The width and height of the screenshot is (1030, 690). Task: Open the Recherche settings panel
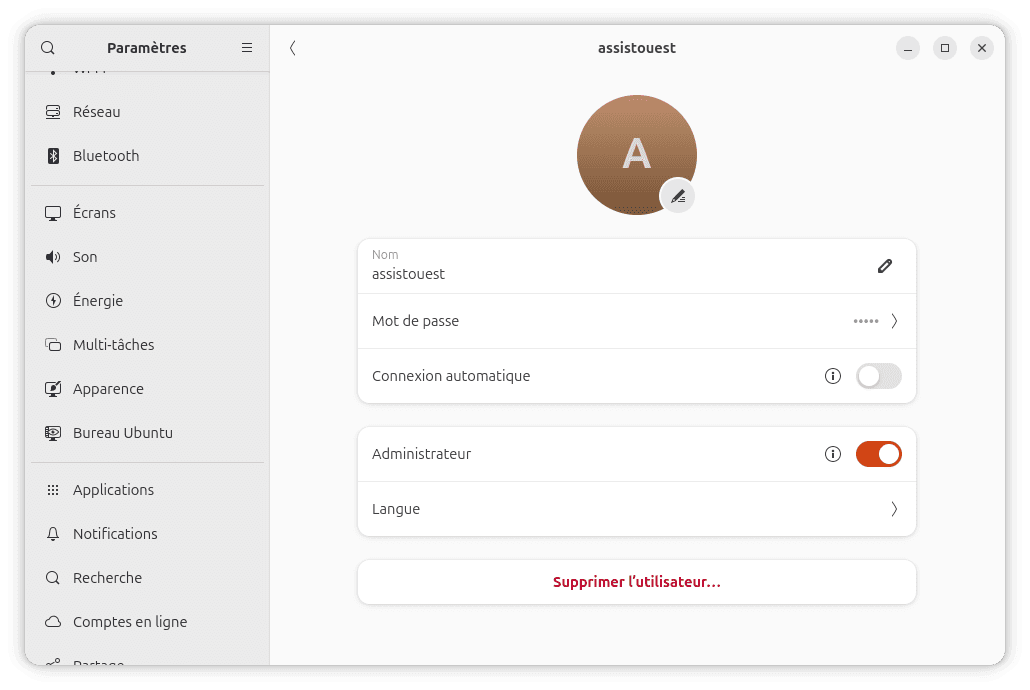(147, 578)
